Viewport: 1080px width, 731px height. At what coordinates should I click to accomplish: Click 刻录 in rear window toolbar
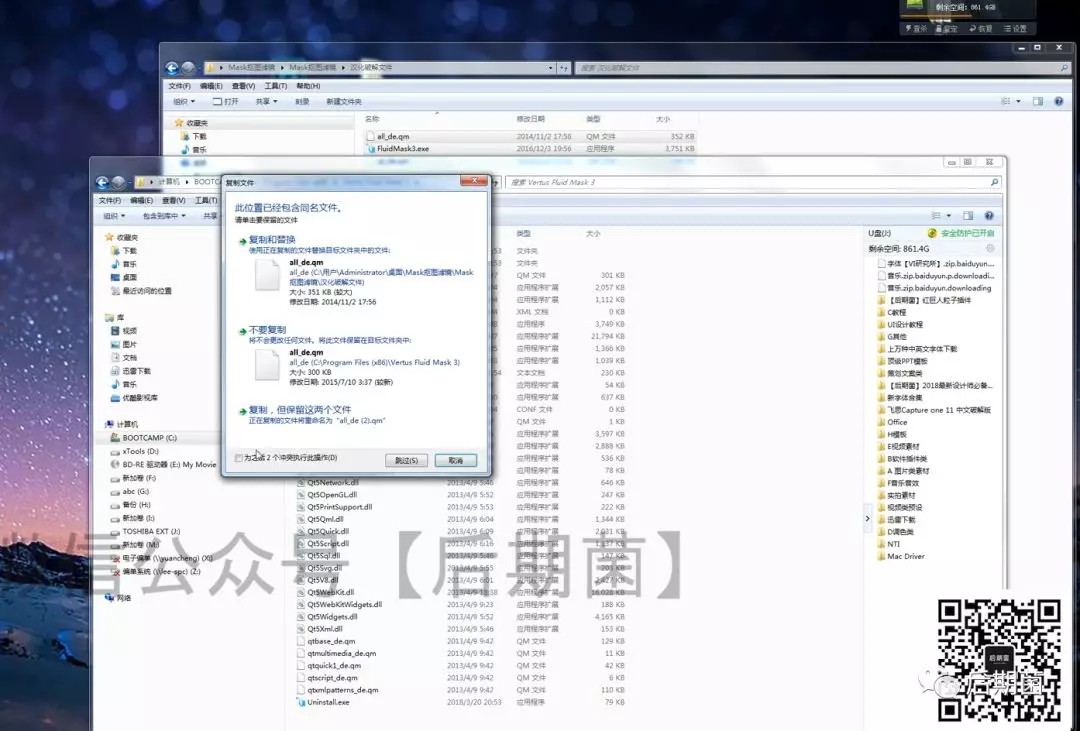click(302, 101)
